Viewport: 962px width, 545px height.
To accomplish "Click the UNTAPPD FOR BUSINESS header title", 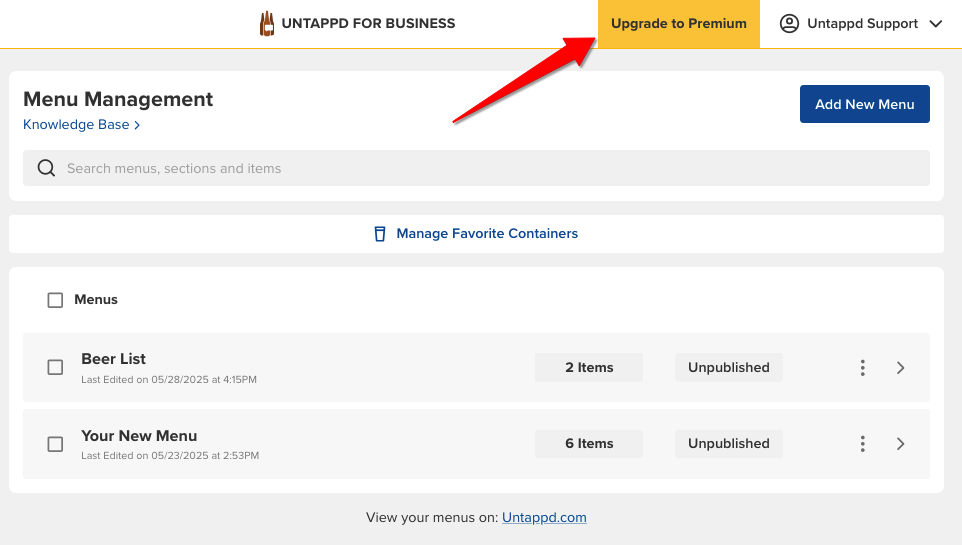I will coord(368,23).
